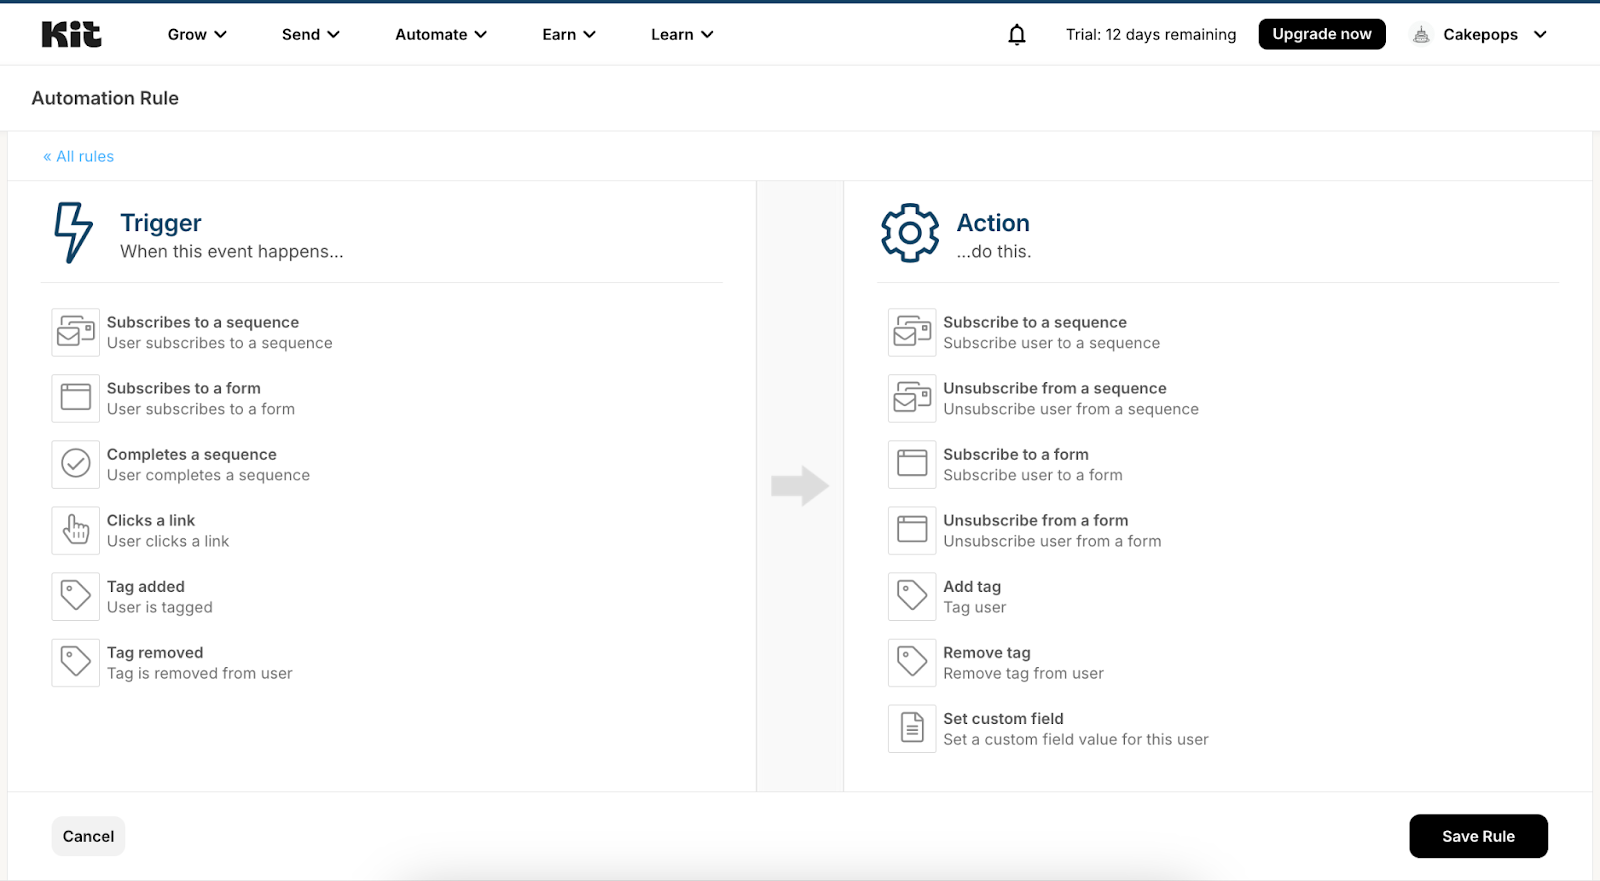Click 'Set a custom field value for this user'

coord(1076,739)
